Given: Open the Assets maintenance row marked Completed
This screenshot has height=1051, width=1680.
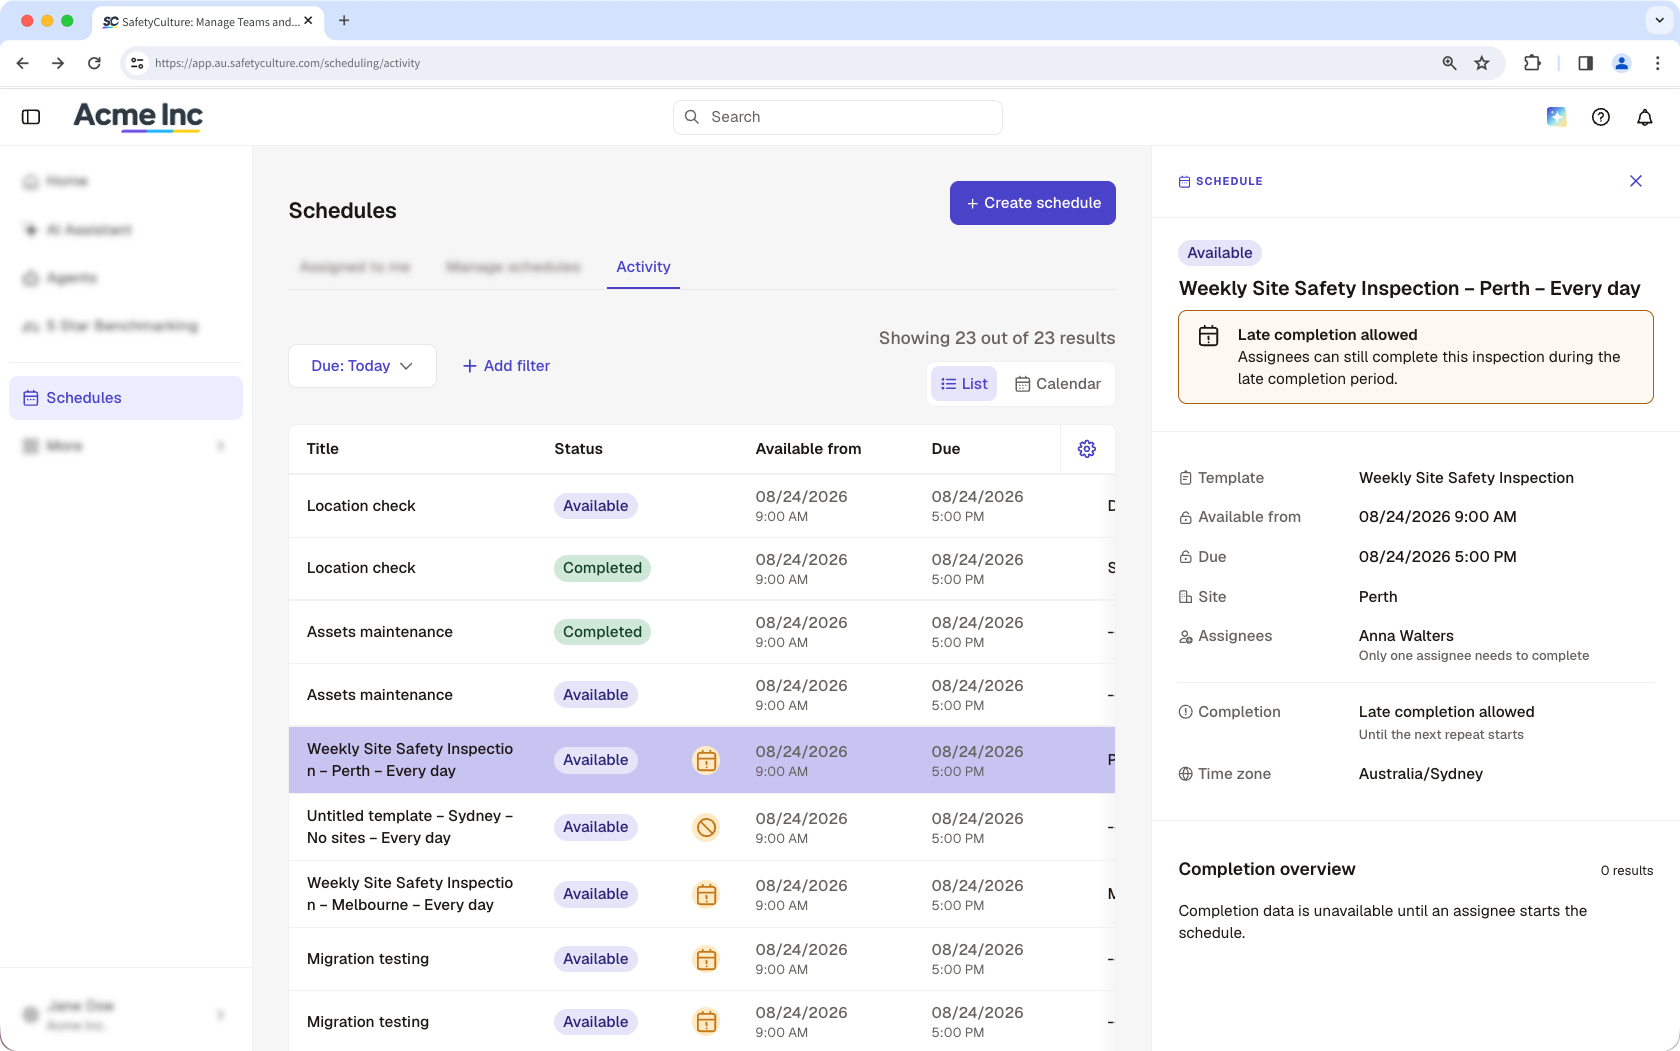Looking at the screenshot, I should 702,632.
